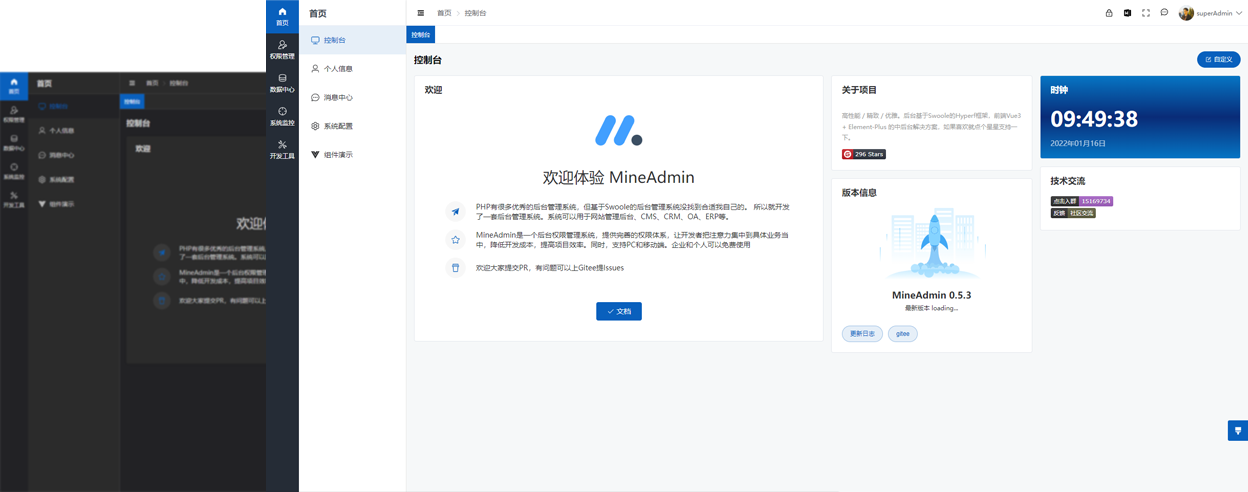Select 控制台 menu item in light sidebar
This screenshot has height=492, width=1248.
point(352,40)
